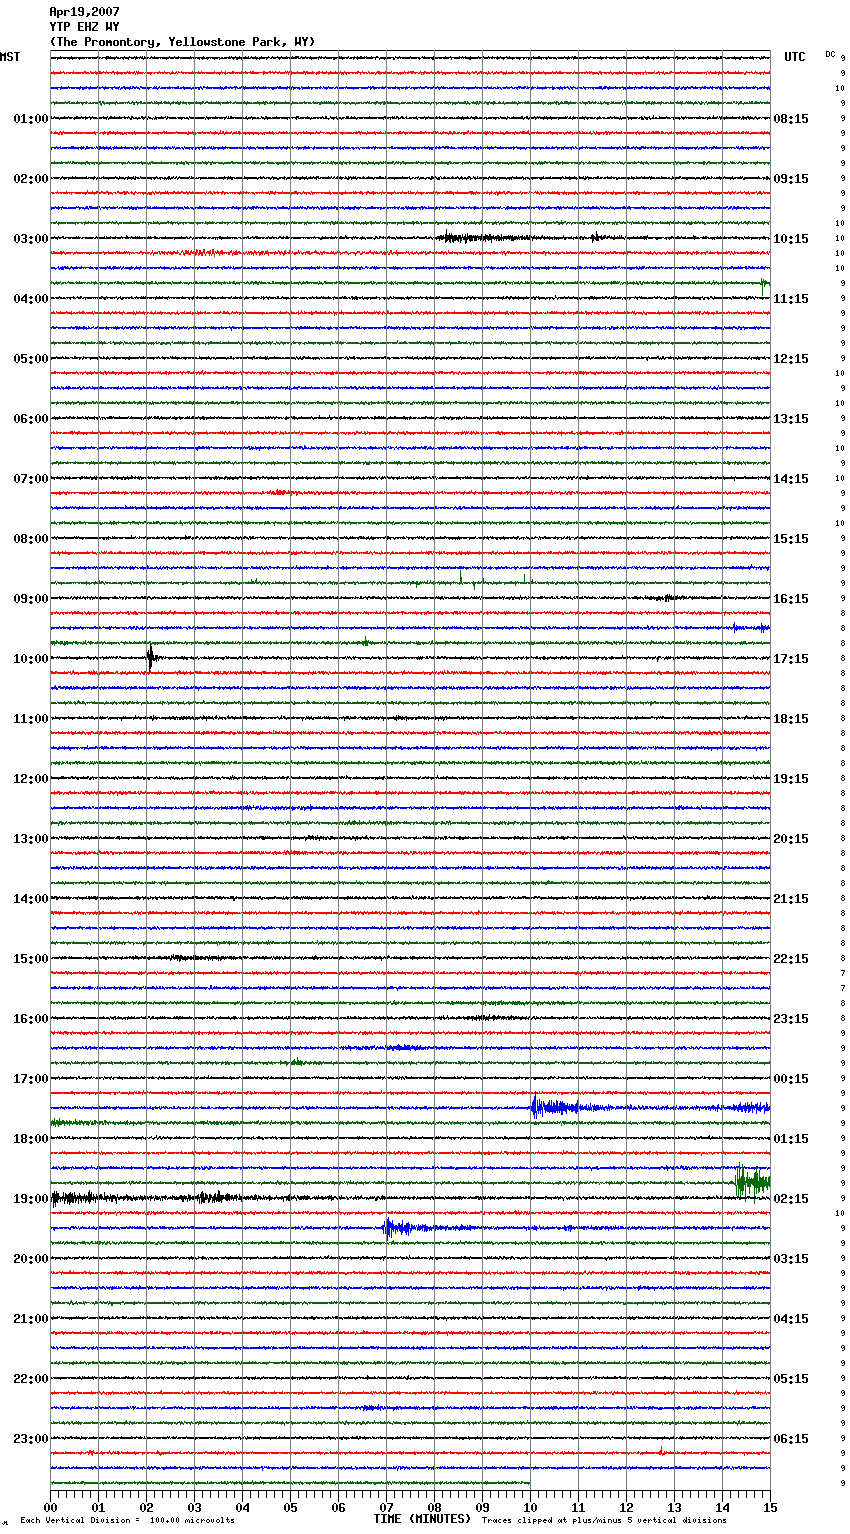Viewport: 850px width, 1534px height.
Task: Click the date label Apr19,2007
Action: (x=84, y=12)
